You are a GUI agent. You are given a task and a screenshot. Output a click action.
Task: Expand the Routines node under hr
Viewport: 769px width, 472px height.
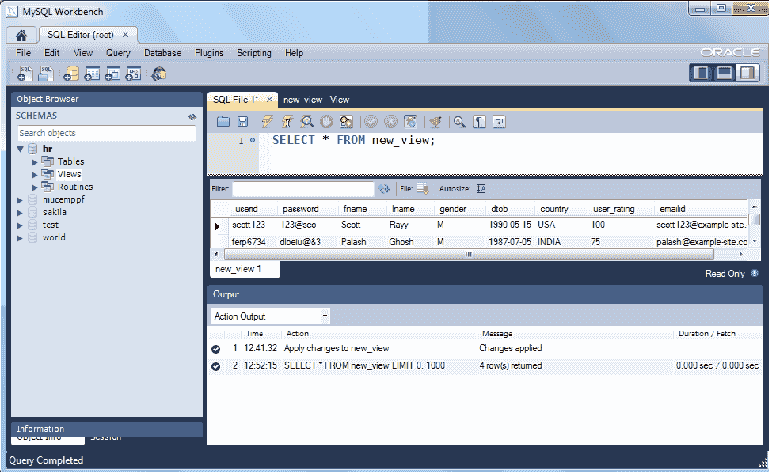pyautogui.click(x=34, y=187)
